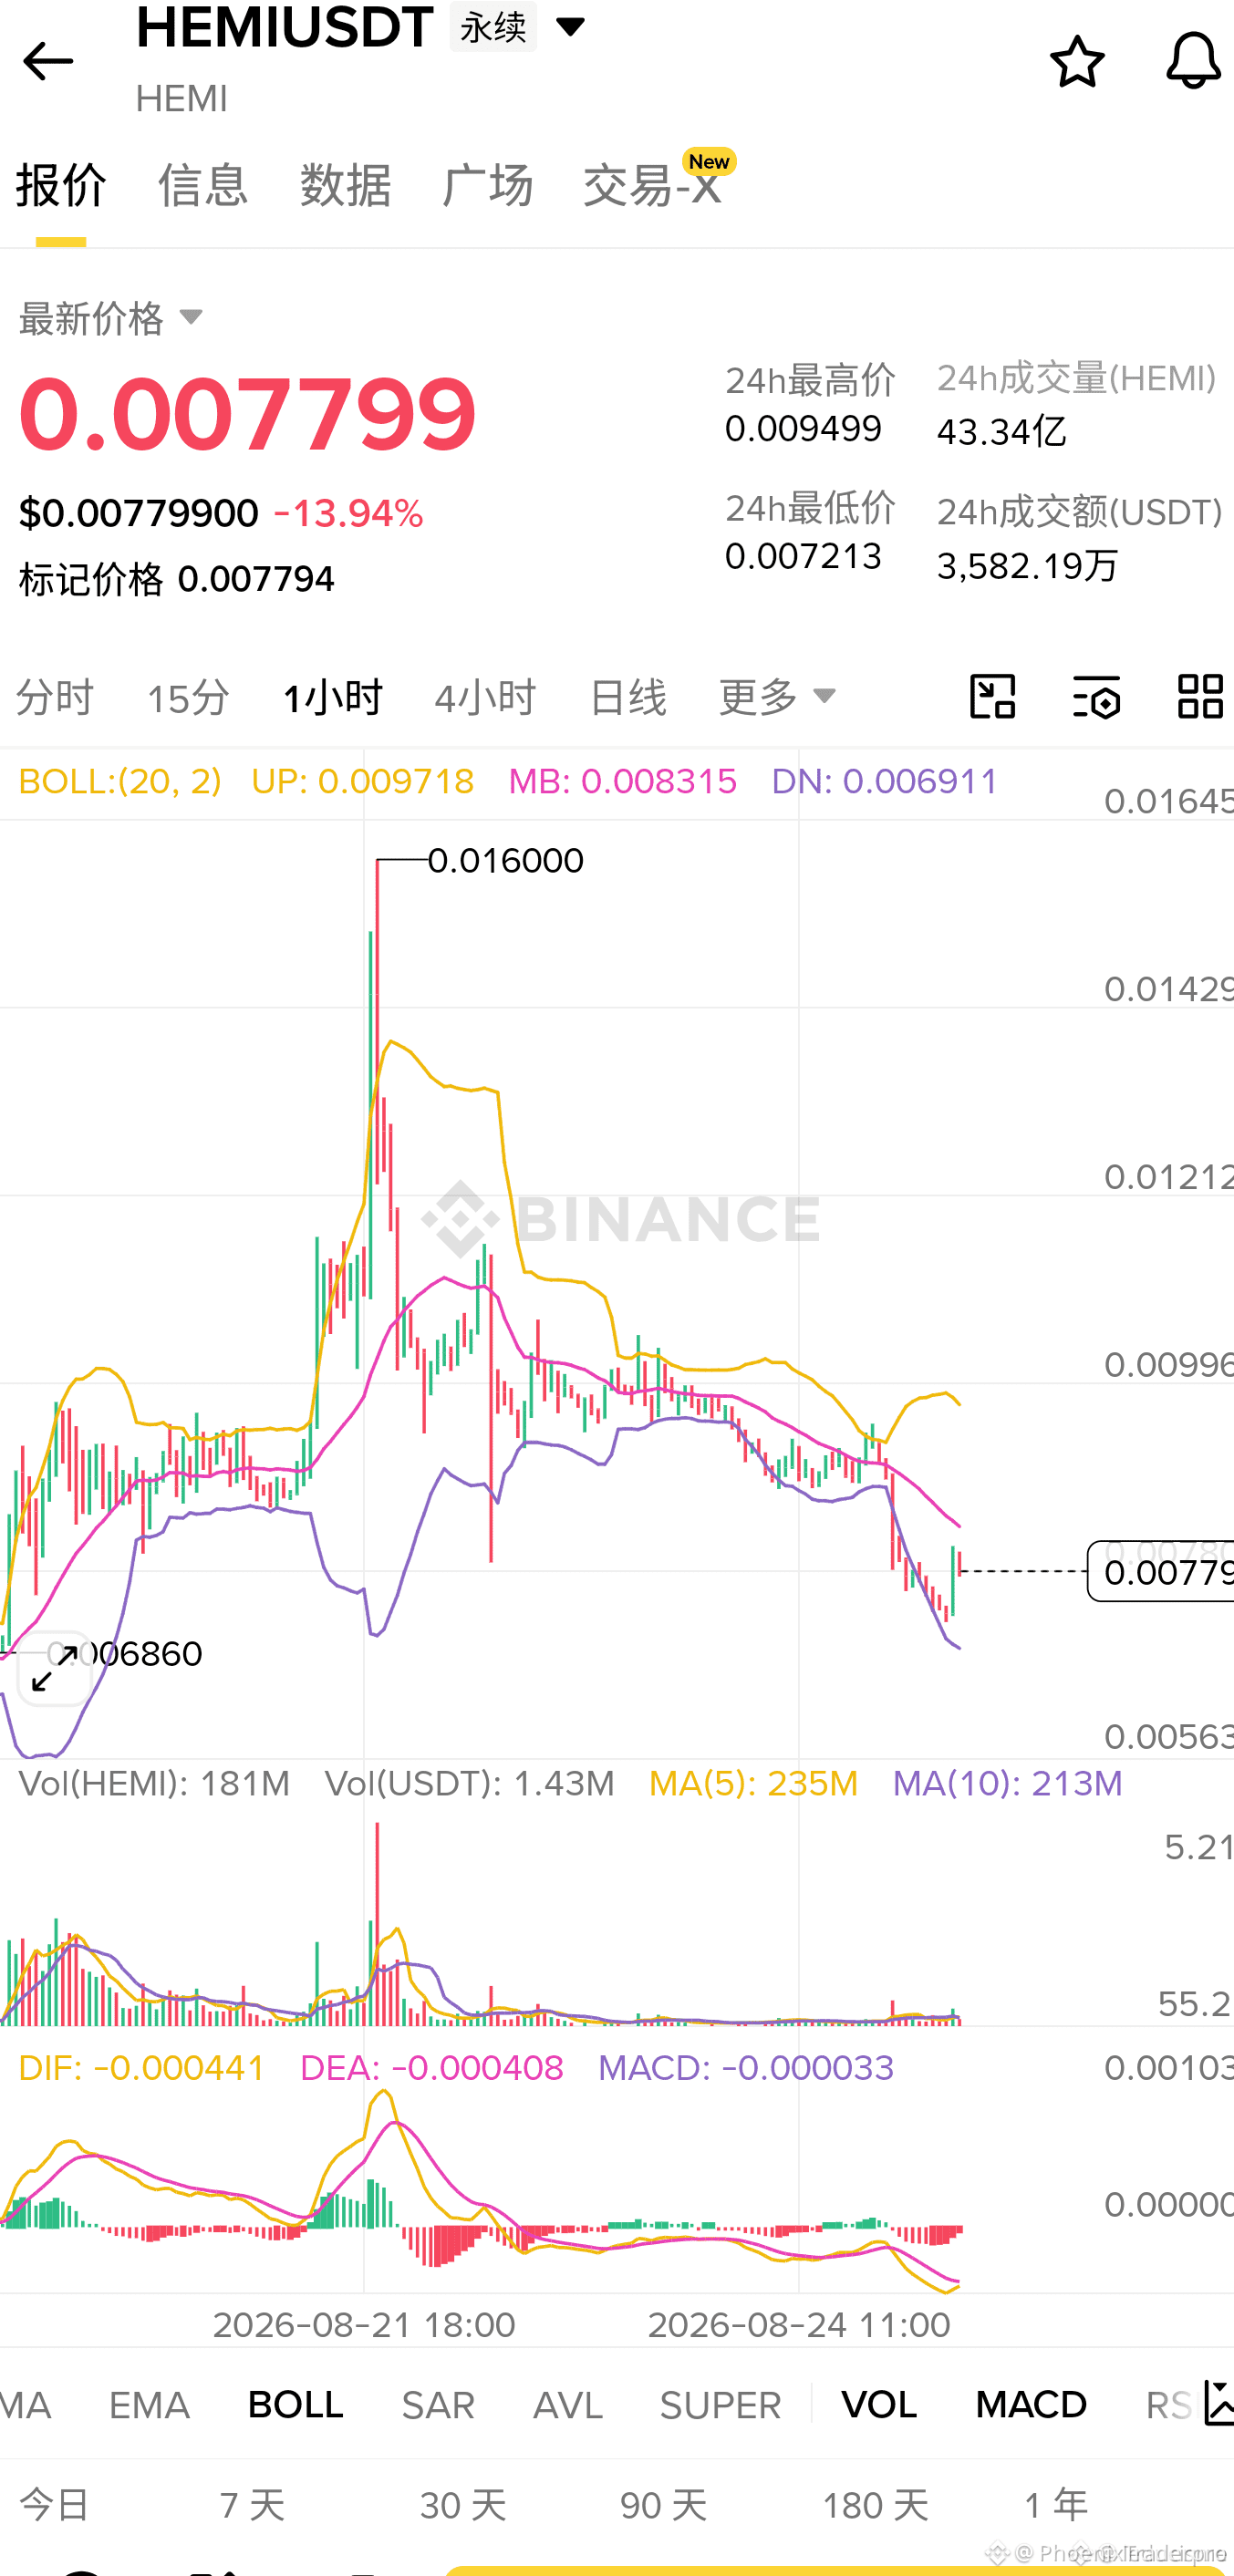This screenshot has height=2576, width=1234.
Task: Show 今日 performance range
Action: (x=55, y=2504)
